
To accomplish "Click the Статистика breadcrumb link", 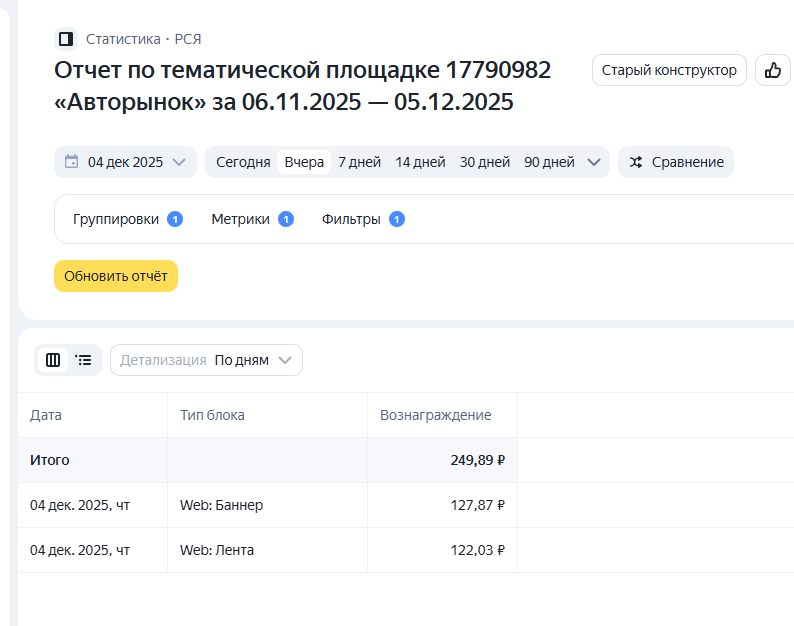I will click(123, 39).
